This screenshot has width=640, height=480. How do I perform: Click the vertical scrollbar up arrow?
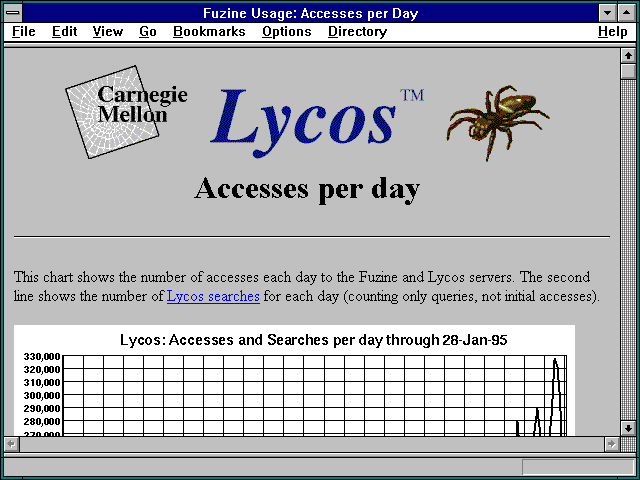tap(628, 56)
